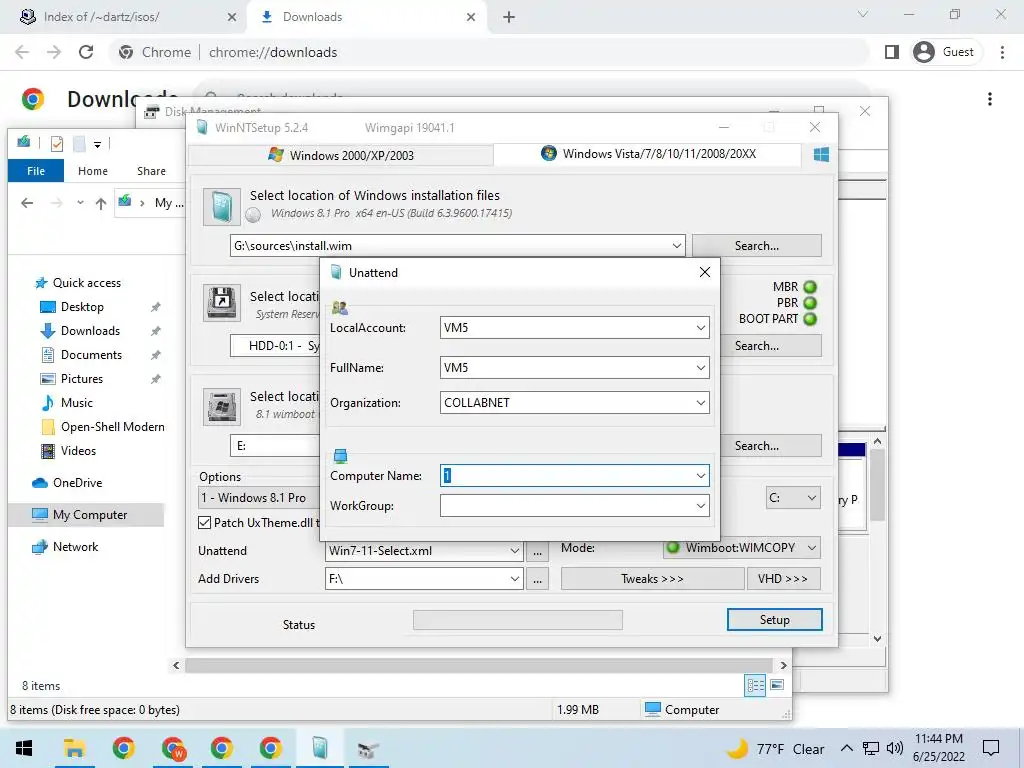
Task: Expand the WorkGroup dropdown
Action: (701, 505)
